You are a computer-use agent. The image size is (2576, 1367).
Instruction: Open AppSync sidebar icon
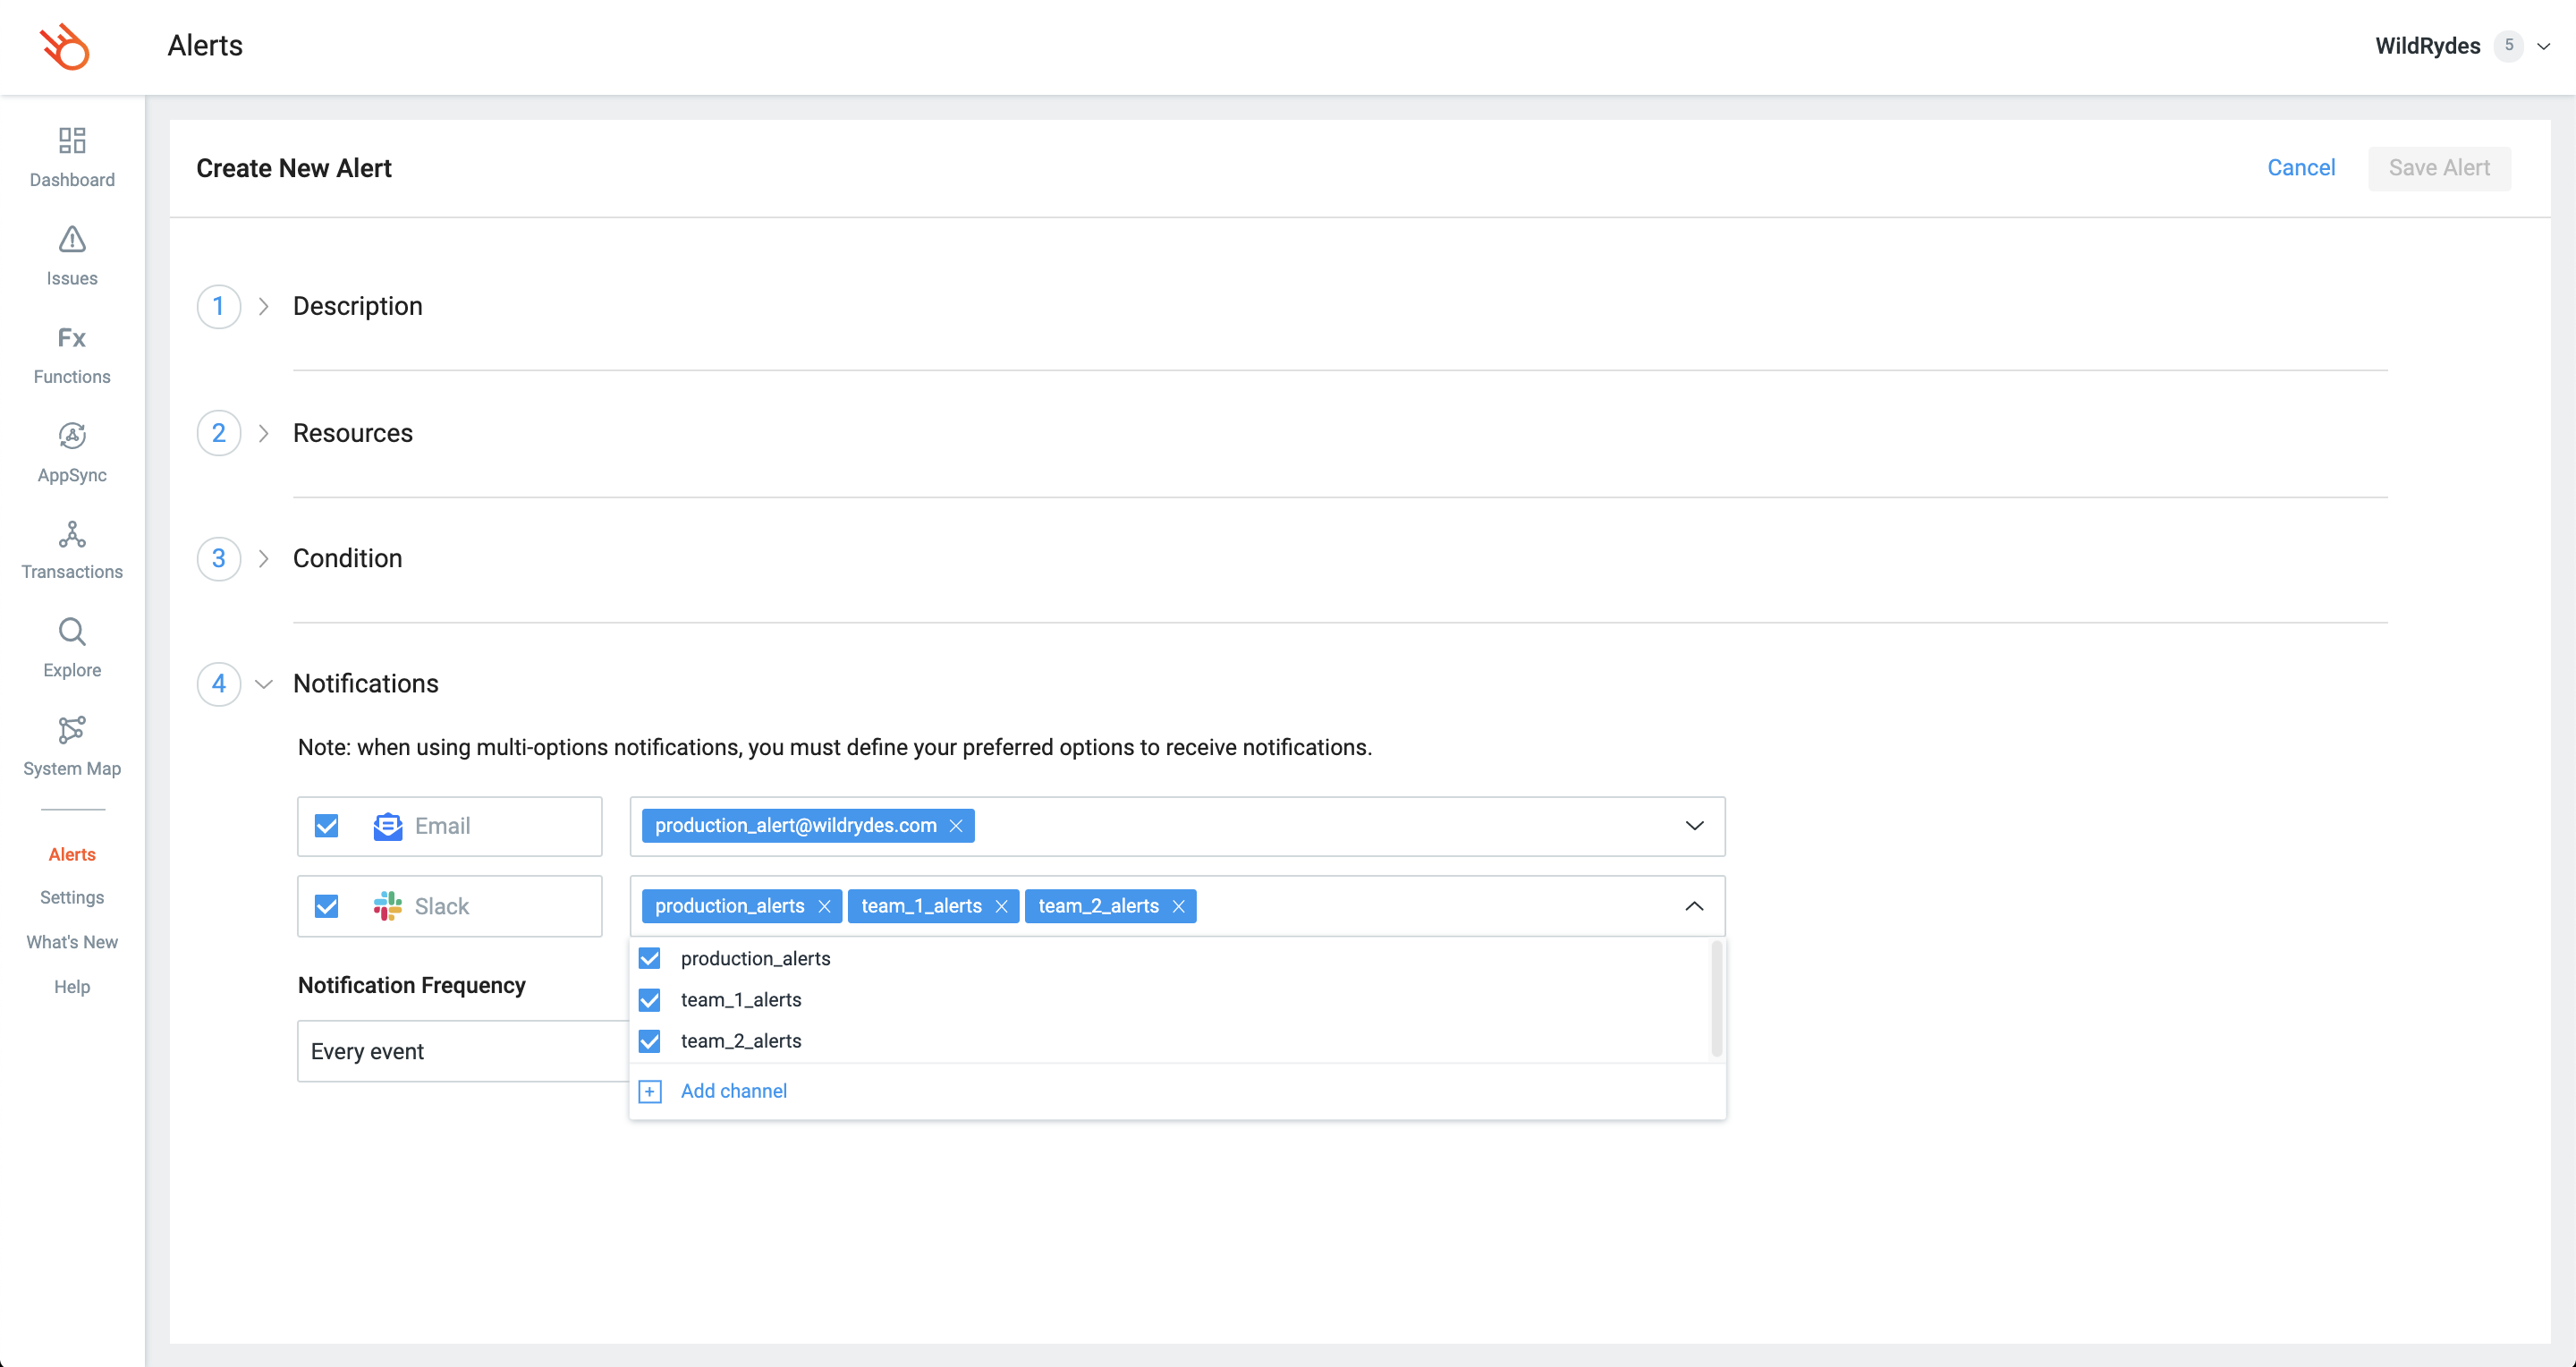72,436
